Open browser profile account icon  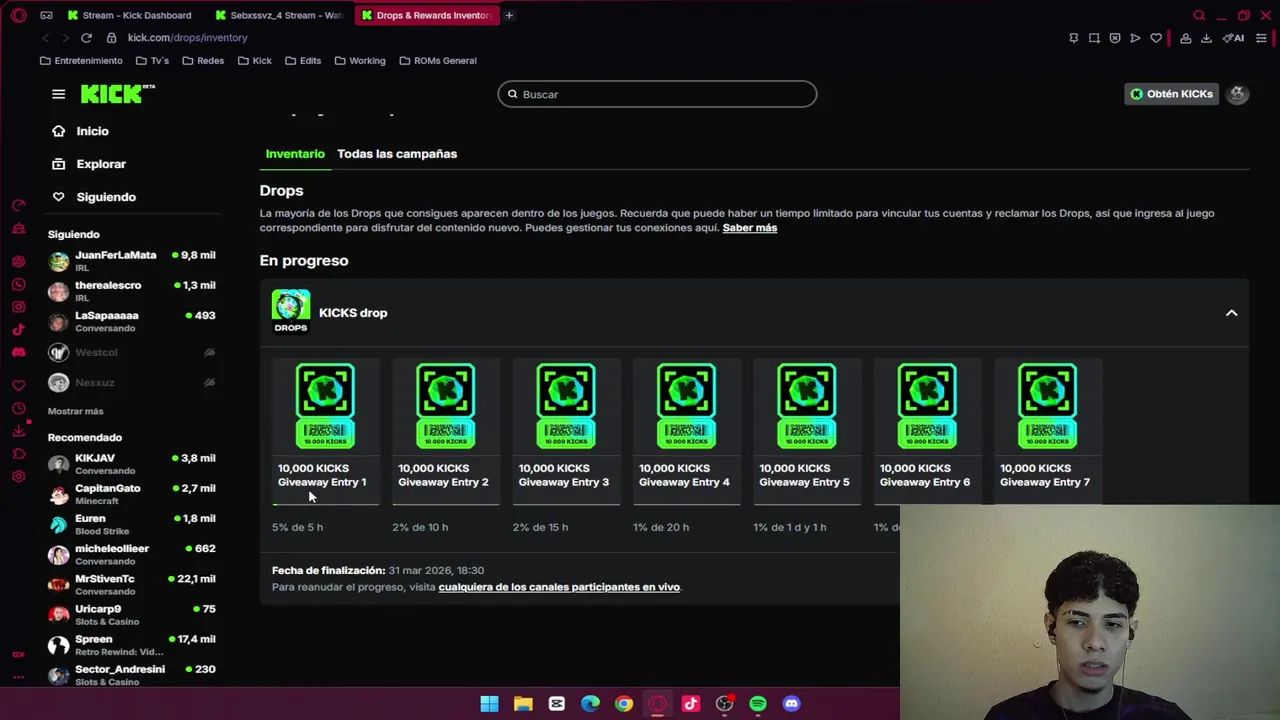click(x=1185, y=38)
